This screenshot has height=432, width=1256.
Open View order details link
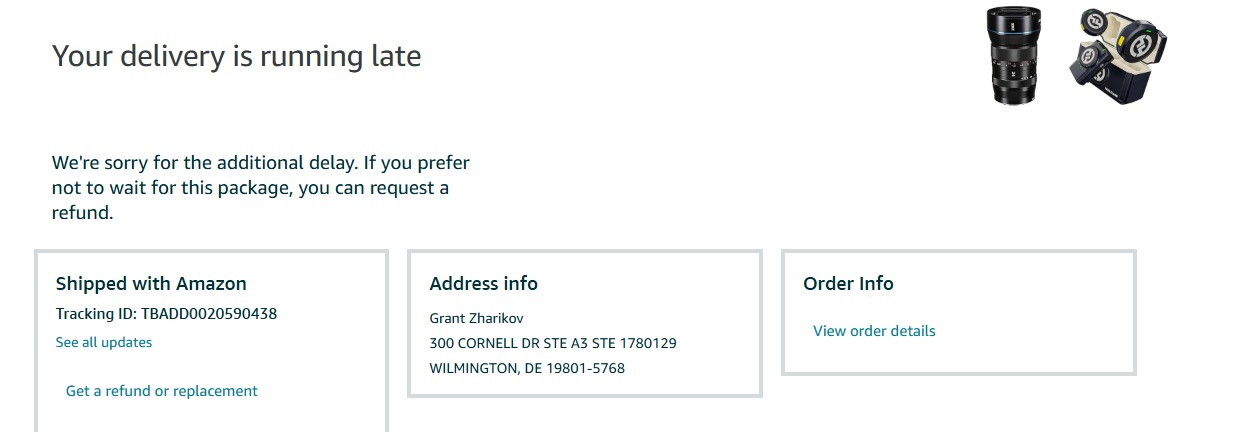[874, 331]
